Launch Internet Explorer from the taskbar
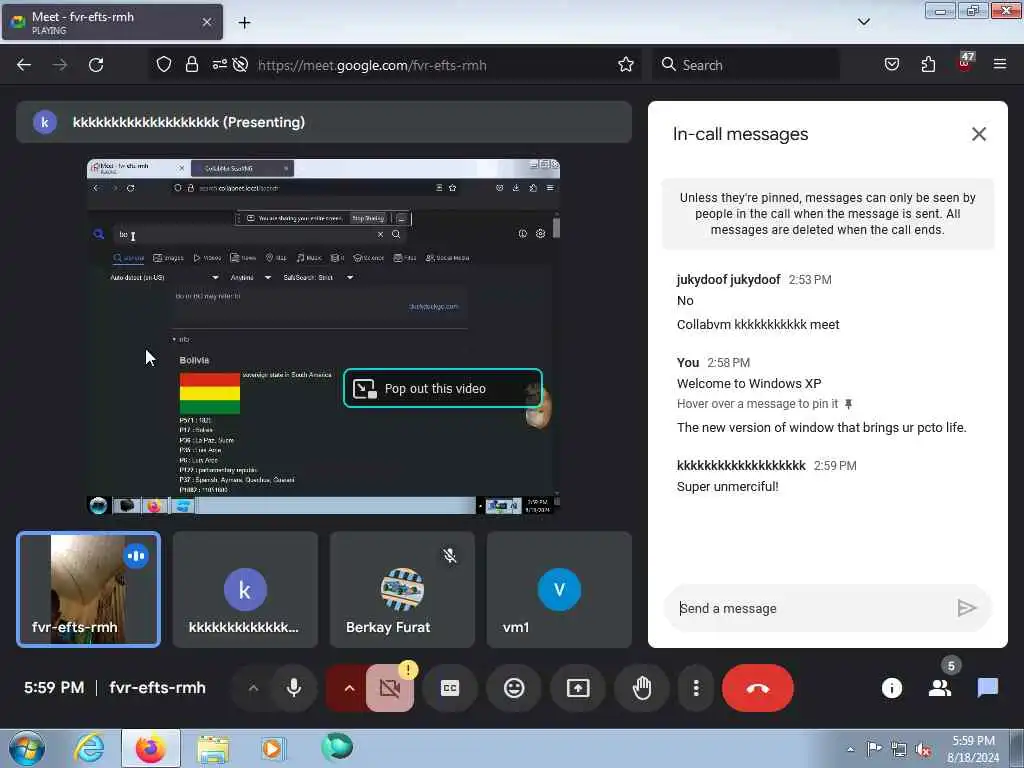Screen dimensions: 1024x768 tap(88, 748)
